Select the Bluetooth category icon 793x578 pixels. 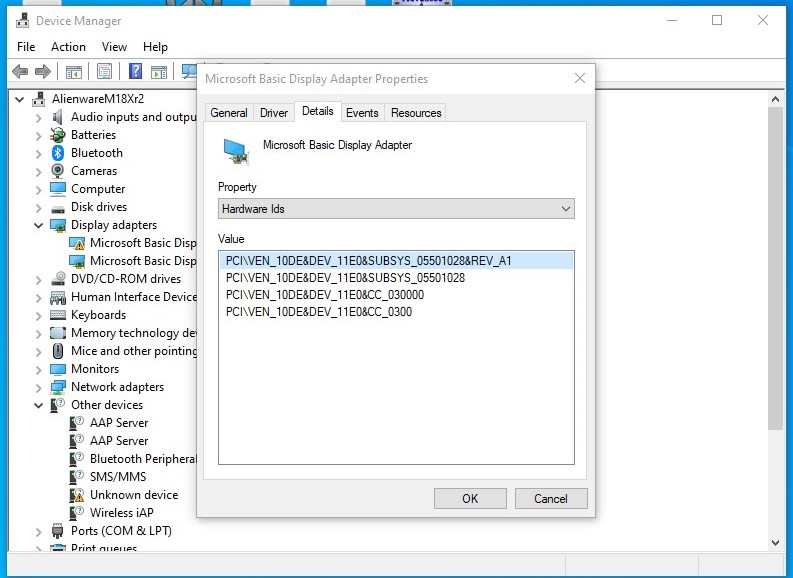coord(58,153)
